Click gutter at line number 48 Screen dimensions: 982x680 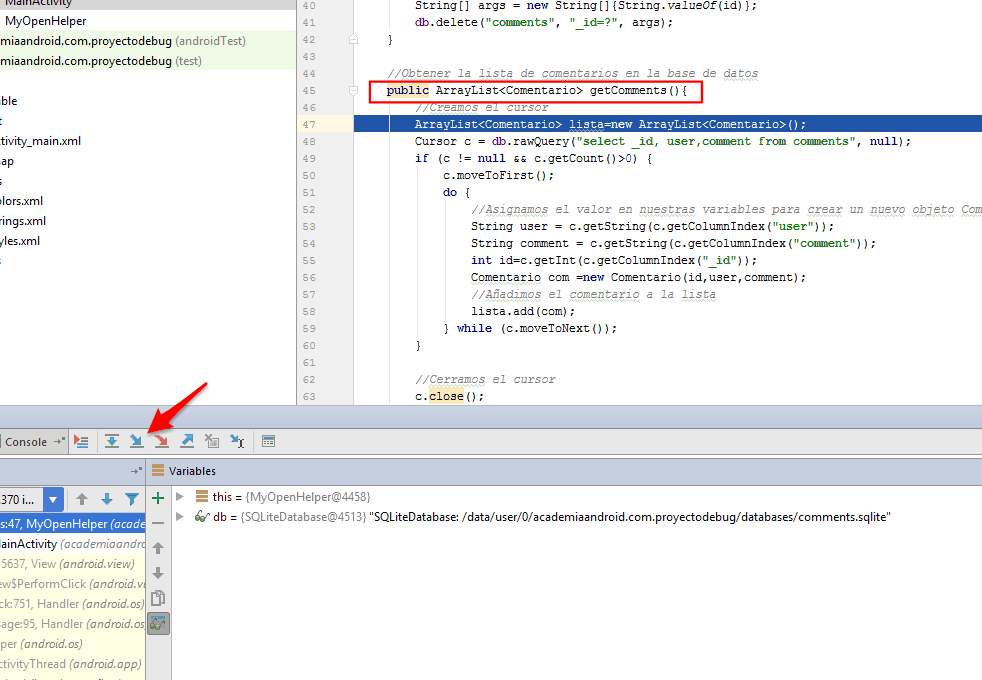tap(309, 142)
